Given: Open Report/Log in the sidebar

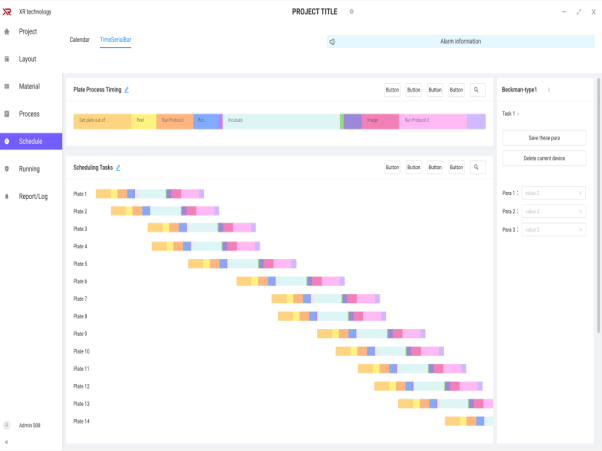Looking at the screenshot, I should click(33, 196).
